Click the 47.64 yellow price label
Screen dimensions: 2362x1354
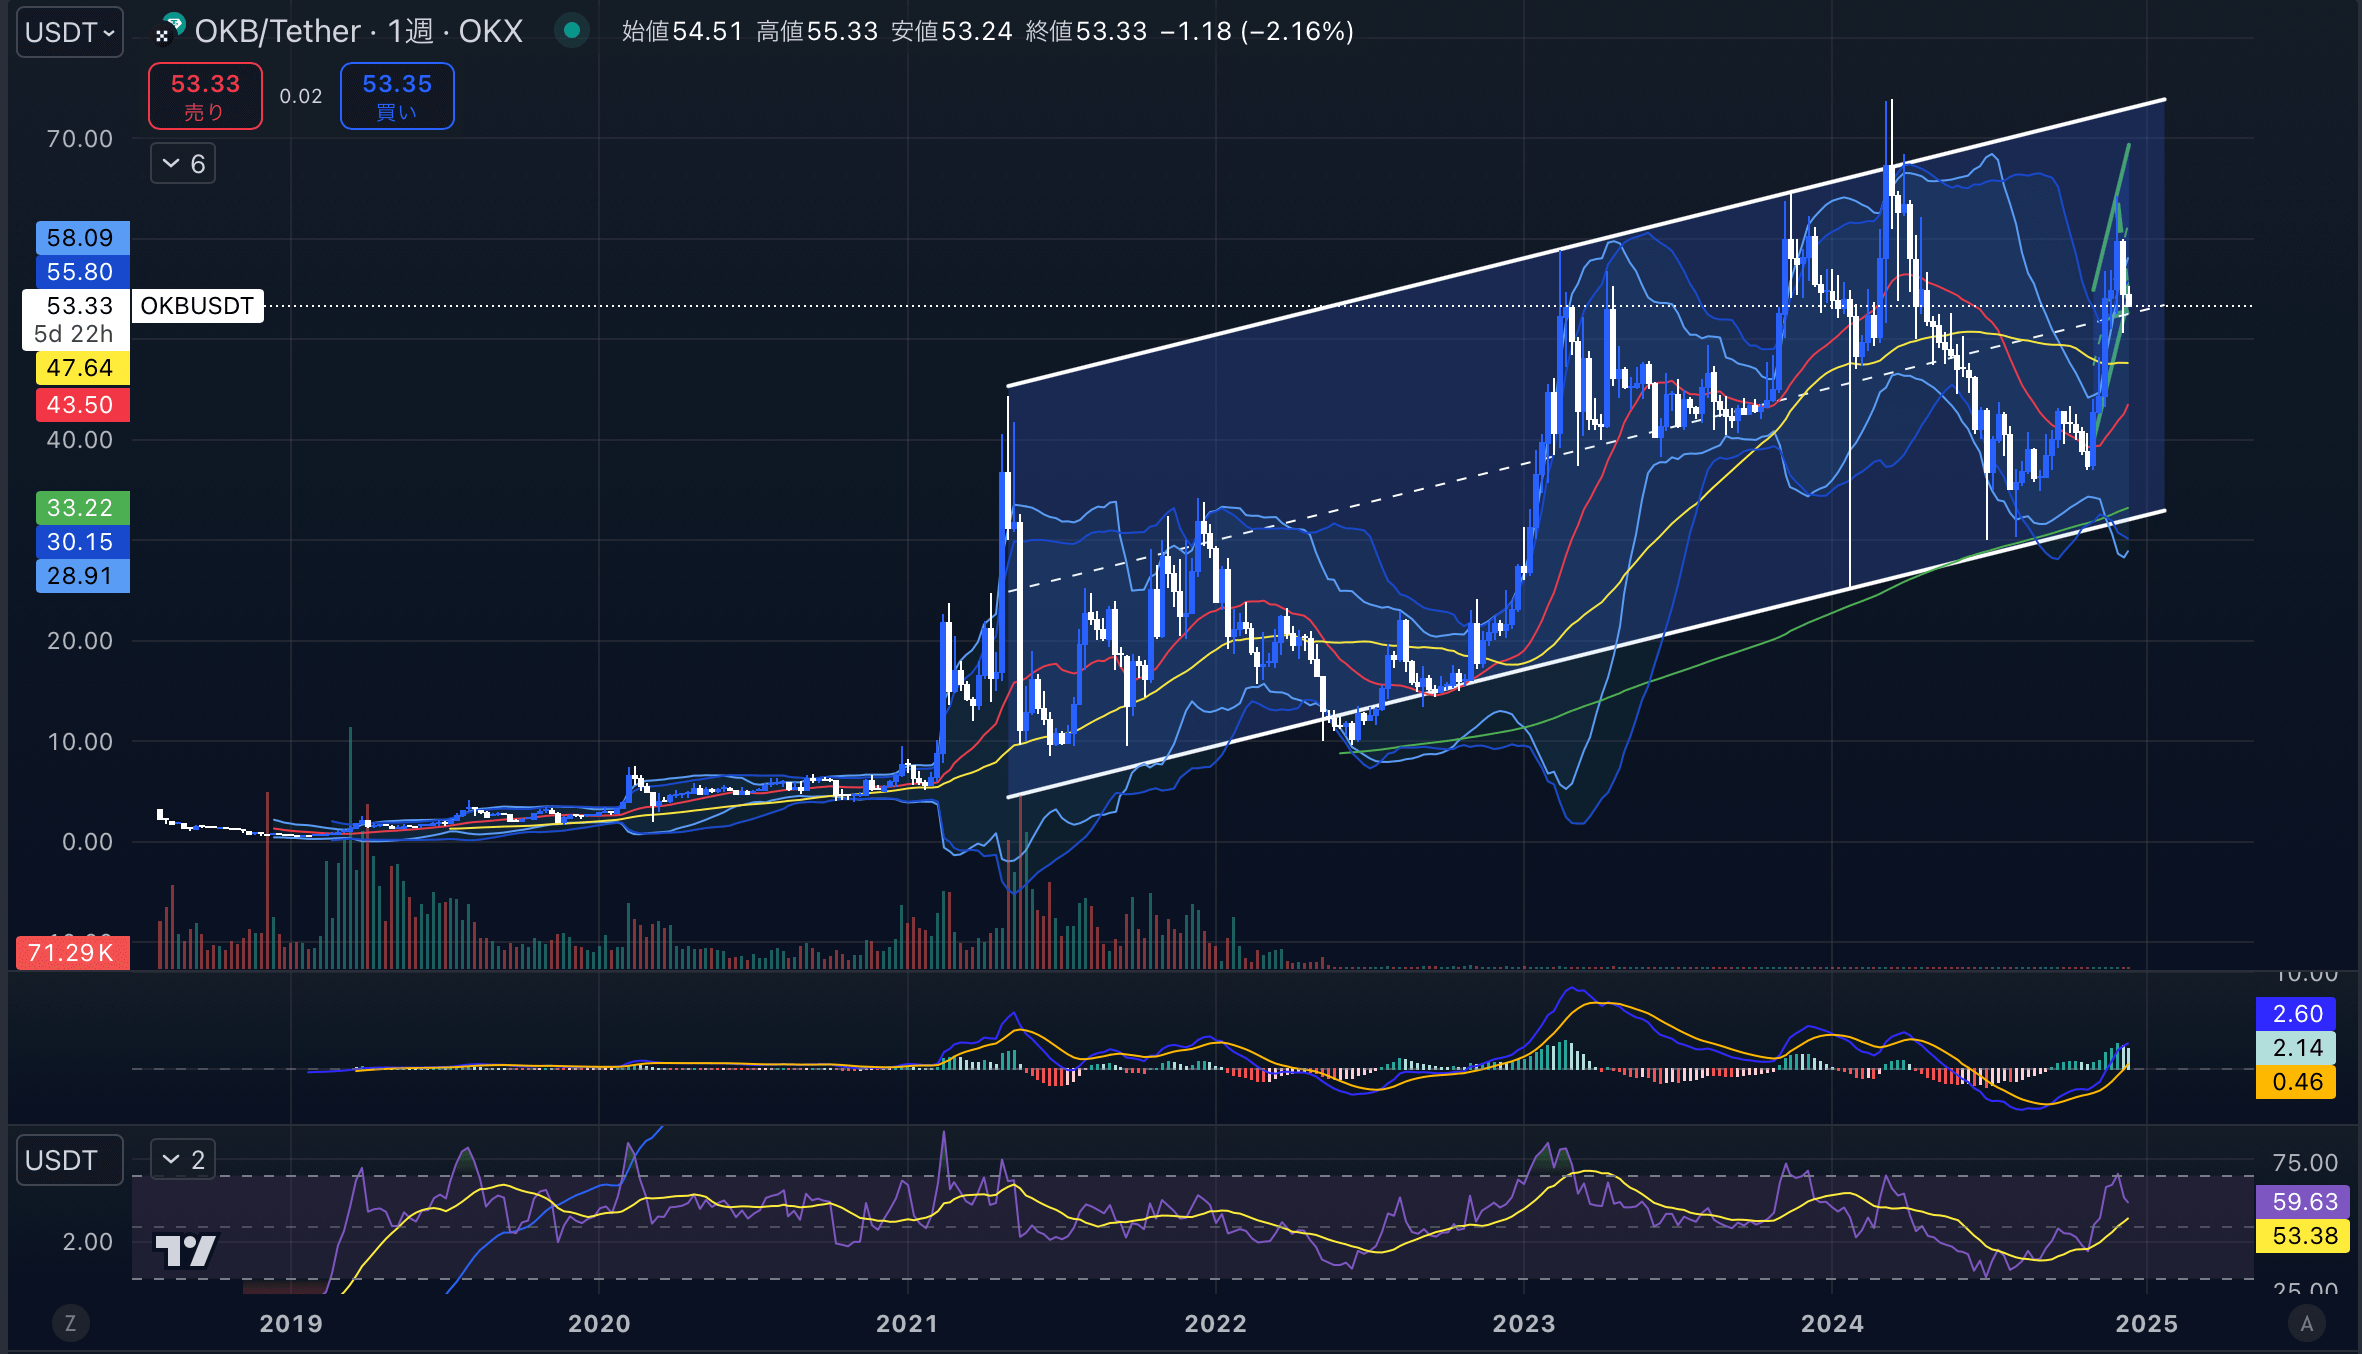coord(83,368)
